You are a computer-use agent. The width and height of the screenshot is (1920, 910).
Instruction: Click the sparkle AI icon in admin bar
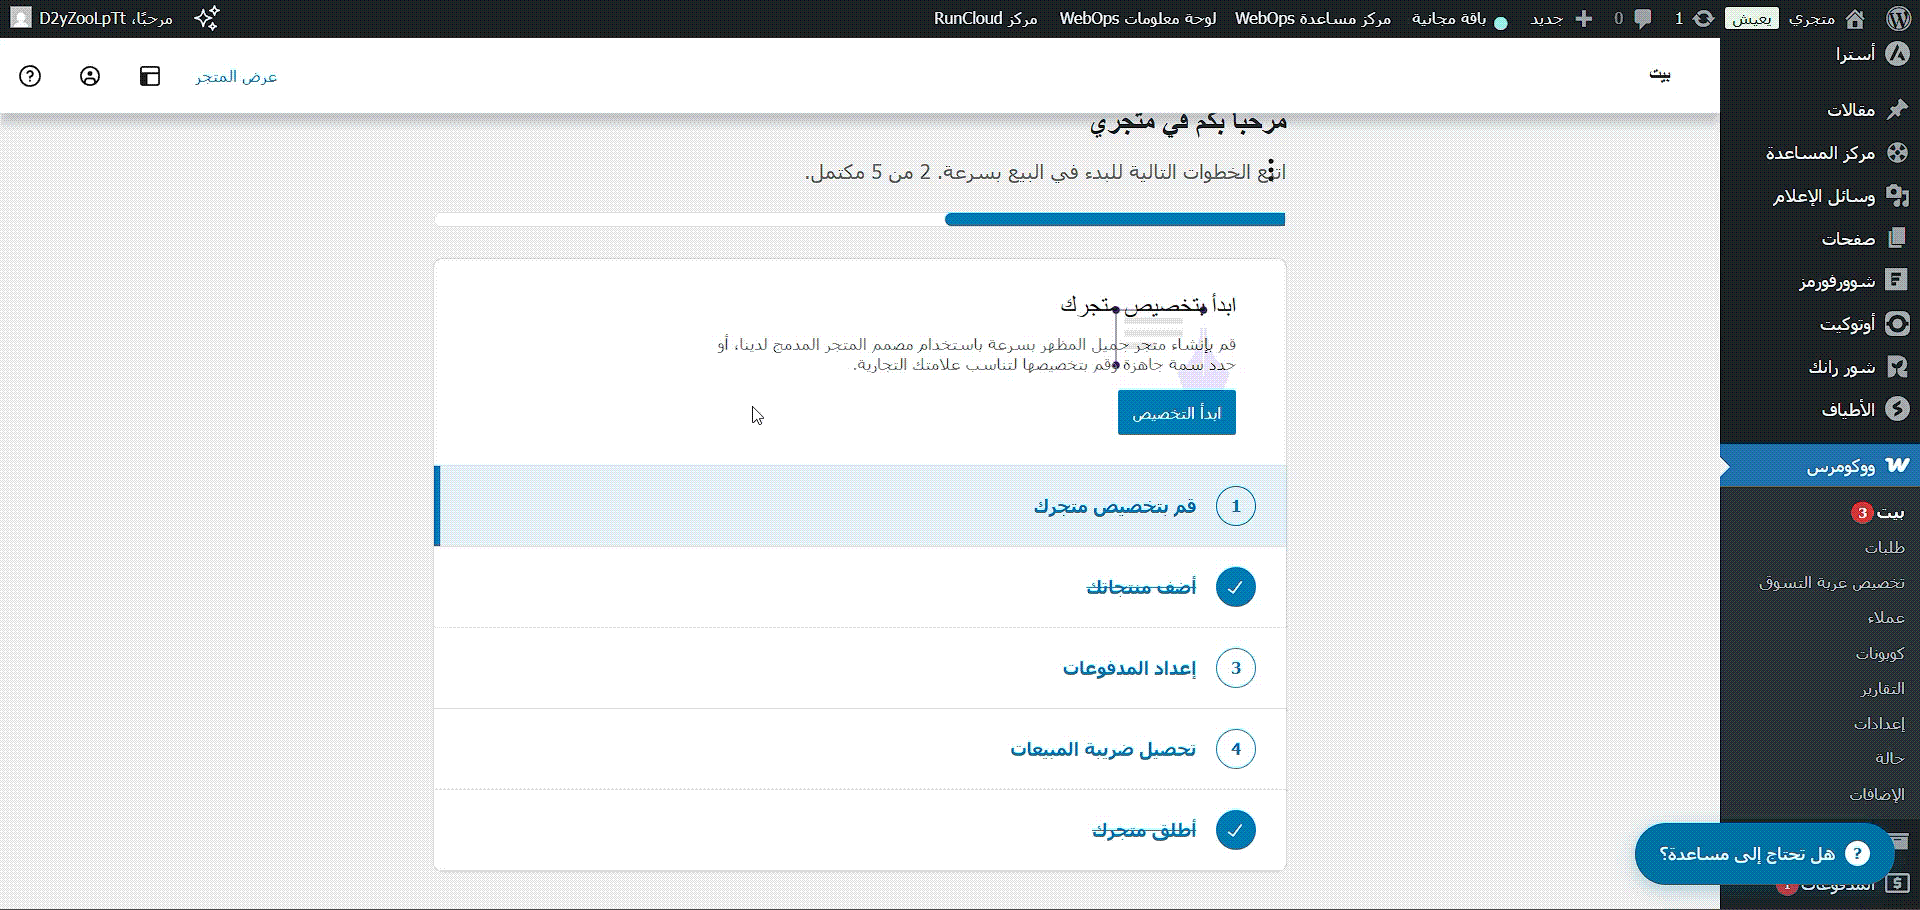click(207, 18)
